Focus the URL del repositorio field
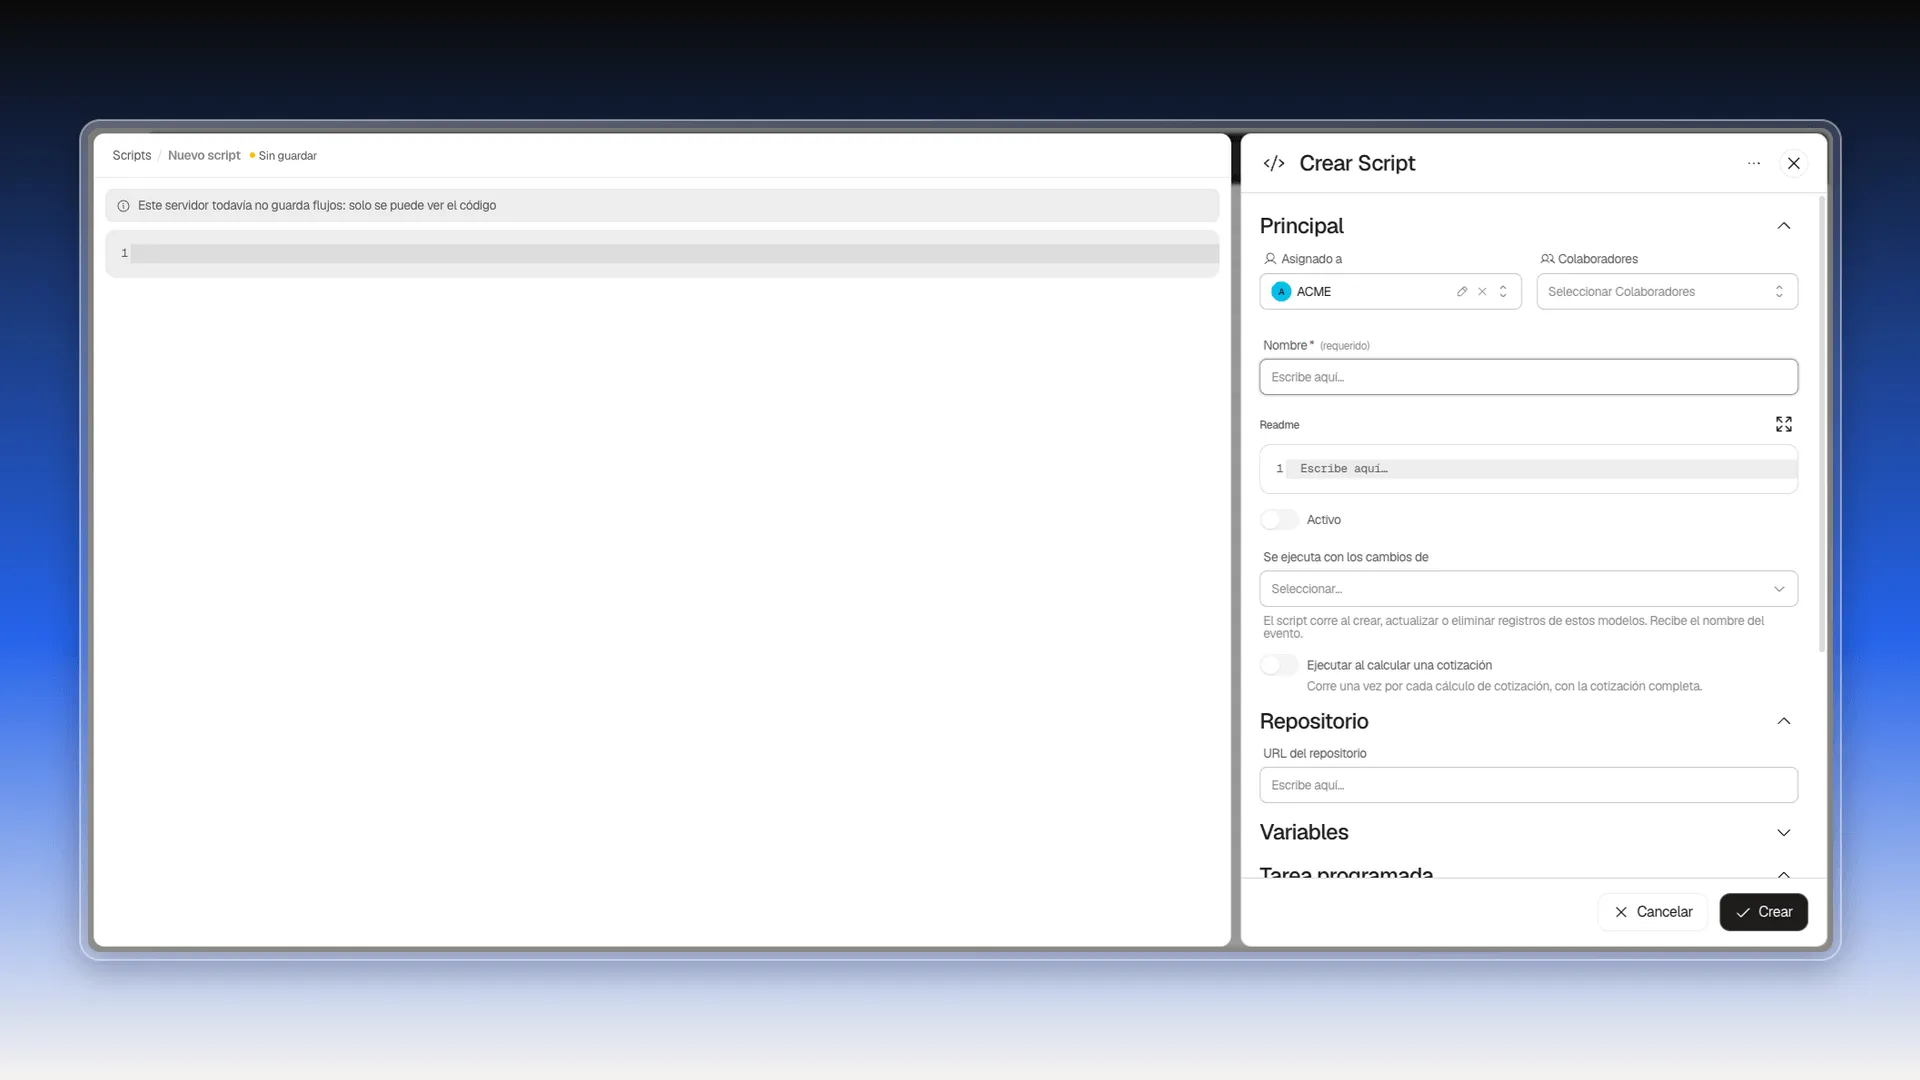This screenshot has width=1920, height=1080. click(x=1528, y=785)
